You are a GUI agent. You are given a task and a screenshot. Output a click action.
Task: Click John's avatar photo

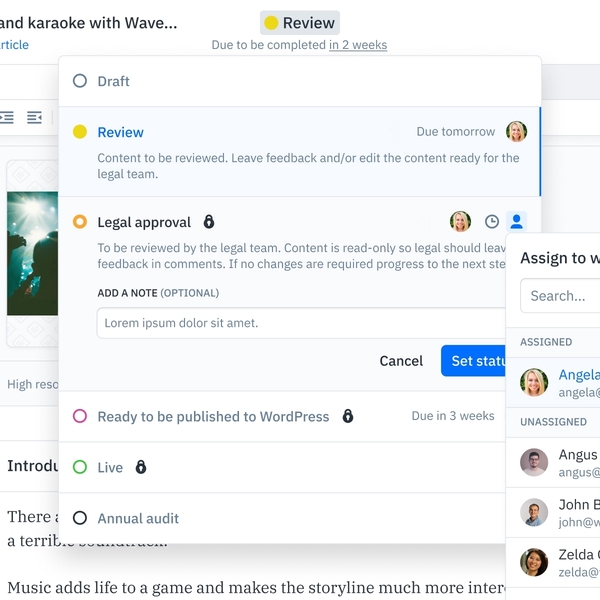point(534,512)
